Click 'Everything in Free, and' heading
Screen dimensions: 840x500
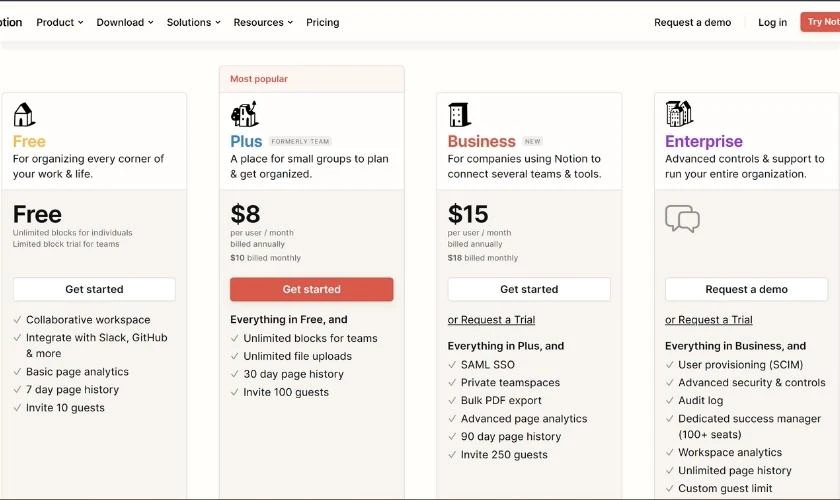tap(289, 320)
